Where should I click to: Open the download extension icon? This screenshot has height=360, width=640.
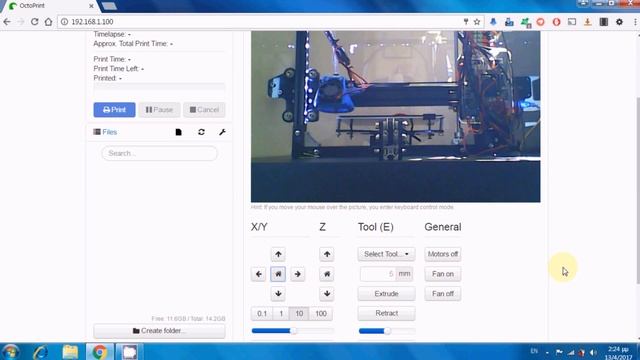[x=587, y=22]
